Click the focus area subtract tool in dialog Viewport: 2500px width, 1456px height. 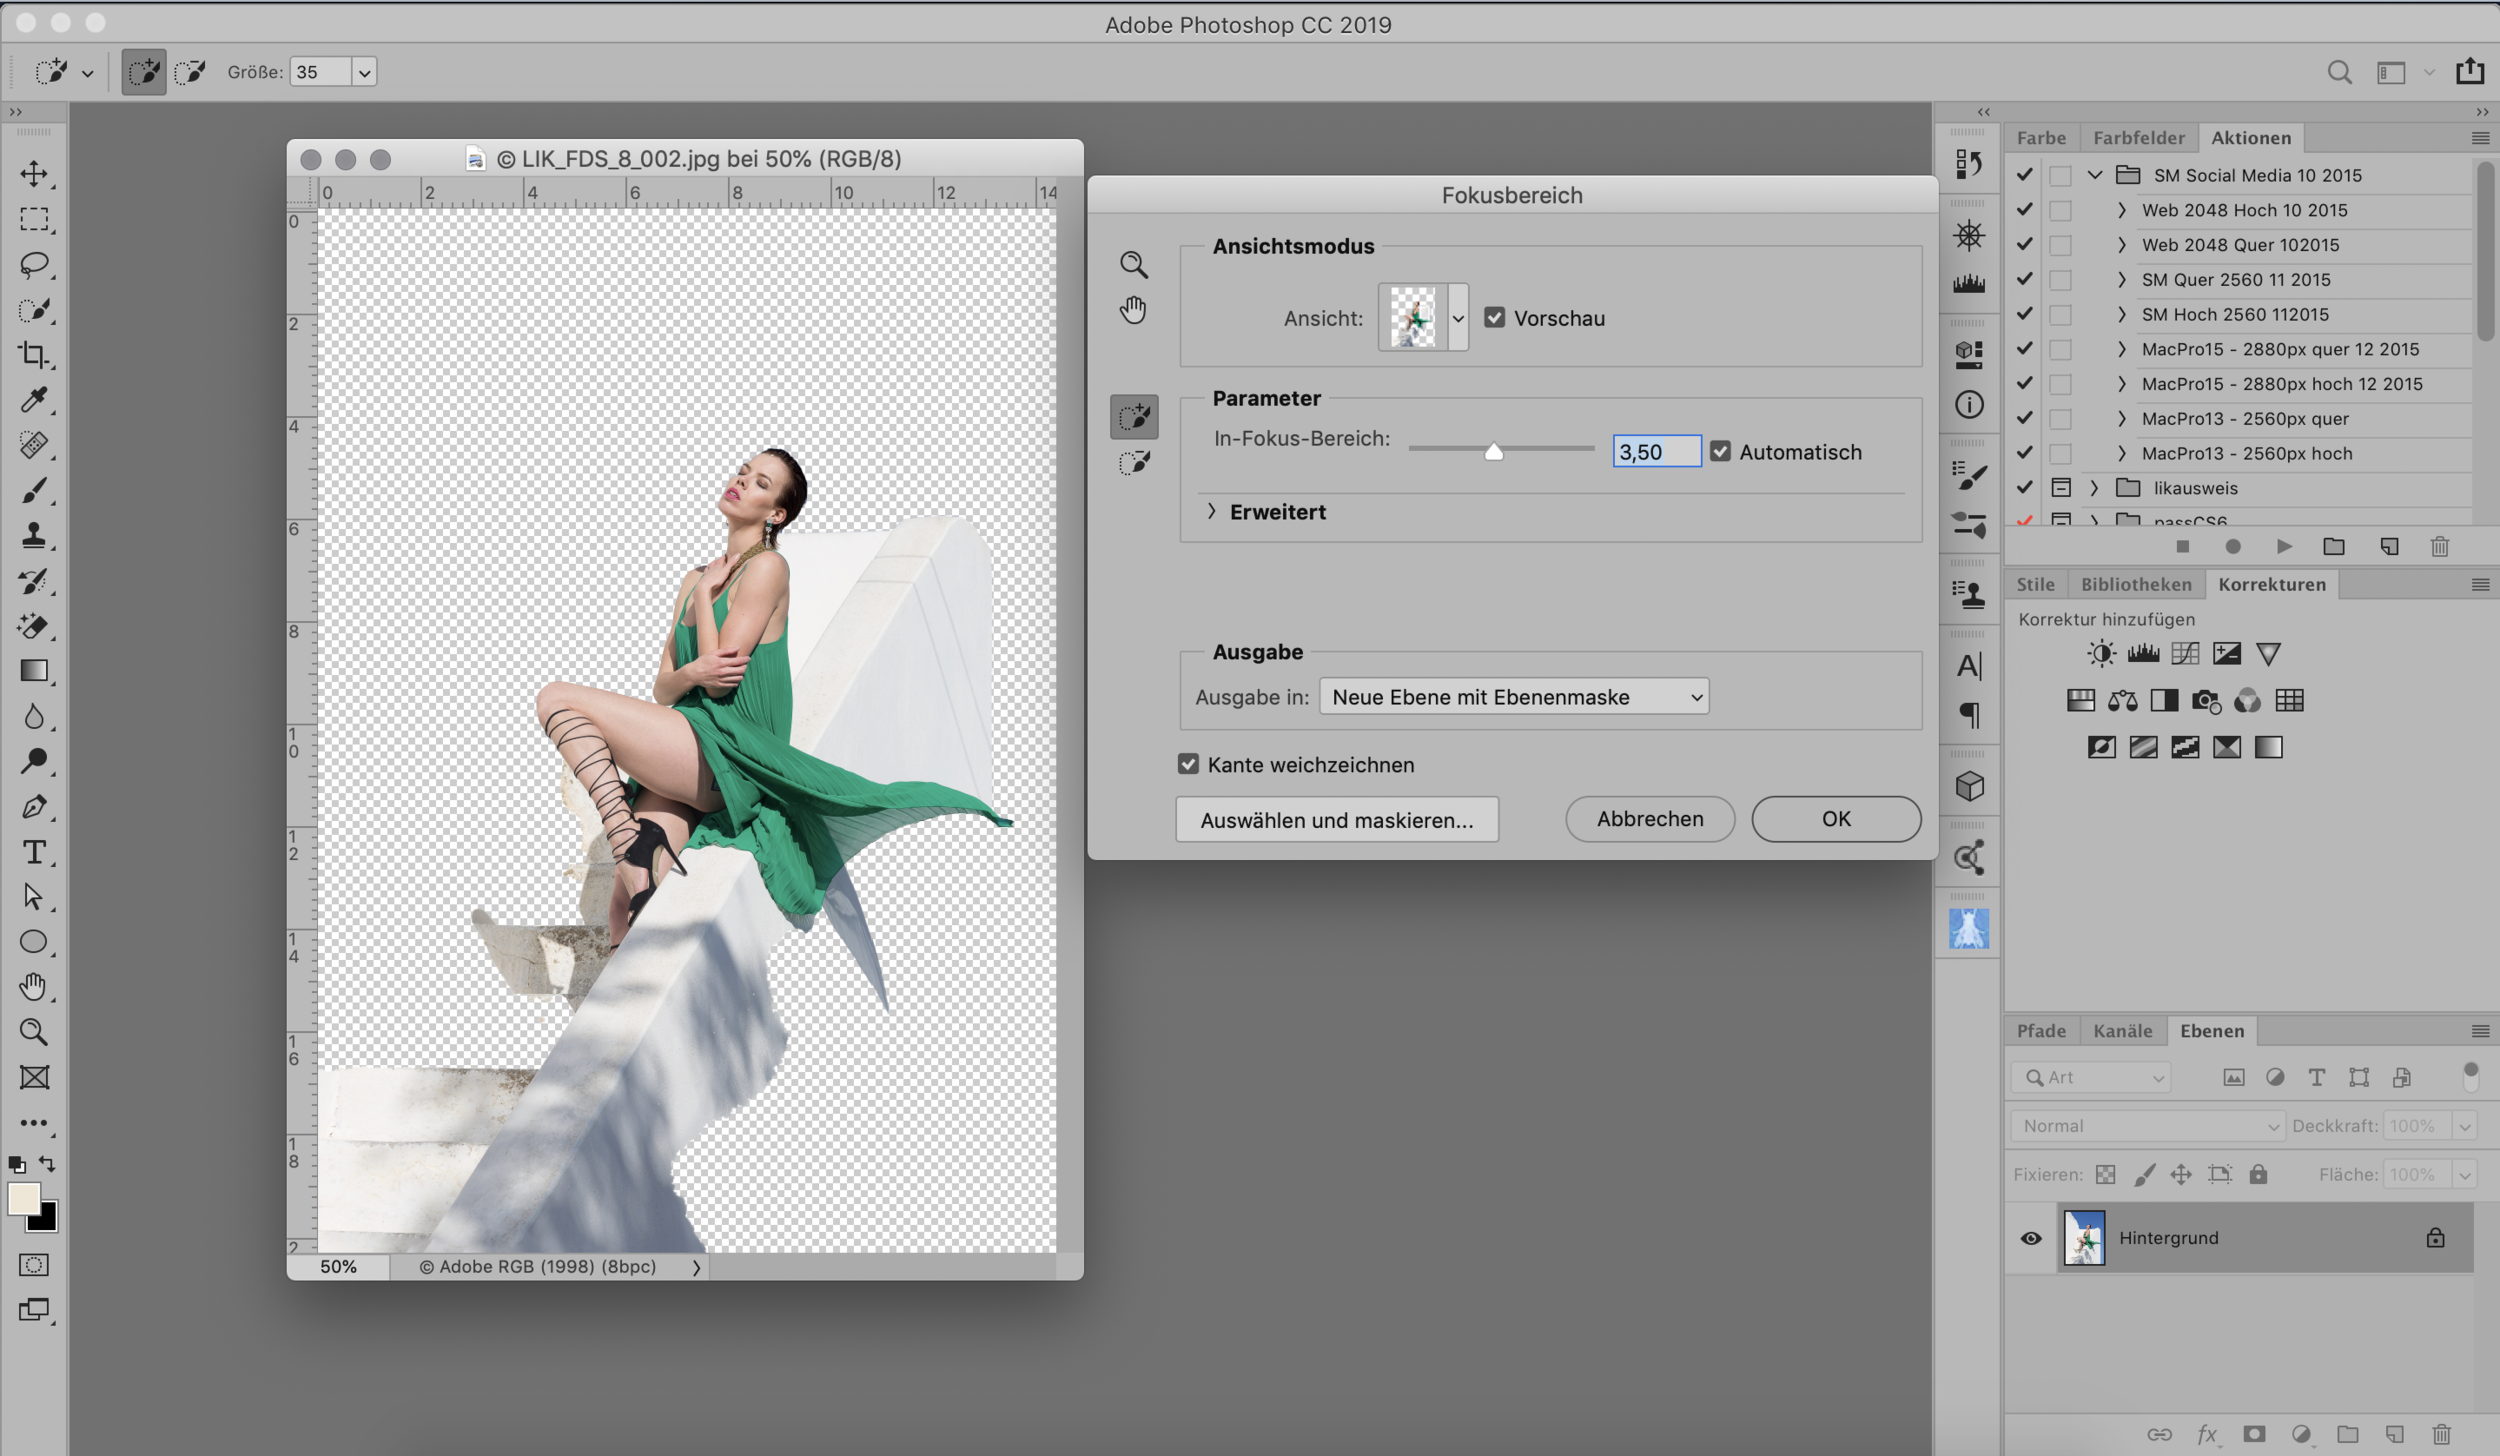coord(1134,463)
